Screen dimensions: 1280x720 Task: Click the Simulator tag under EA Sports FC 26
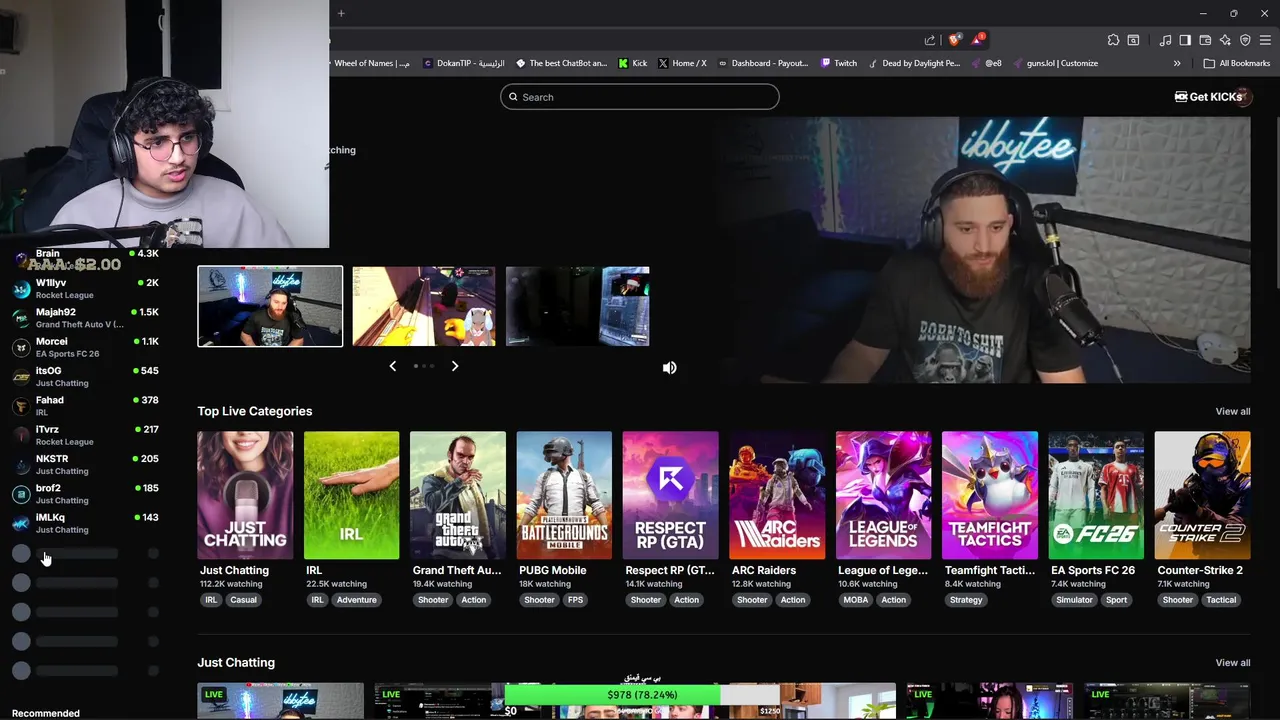(1074, 600)
